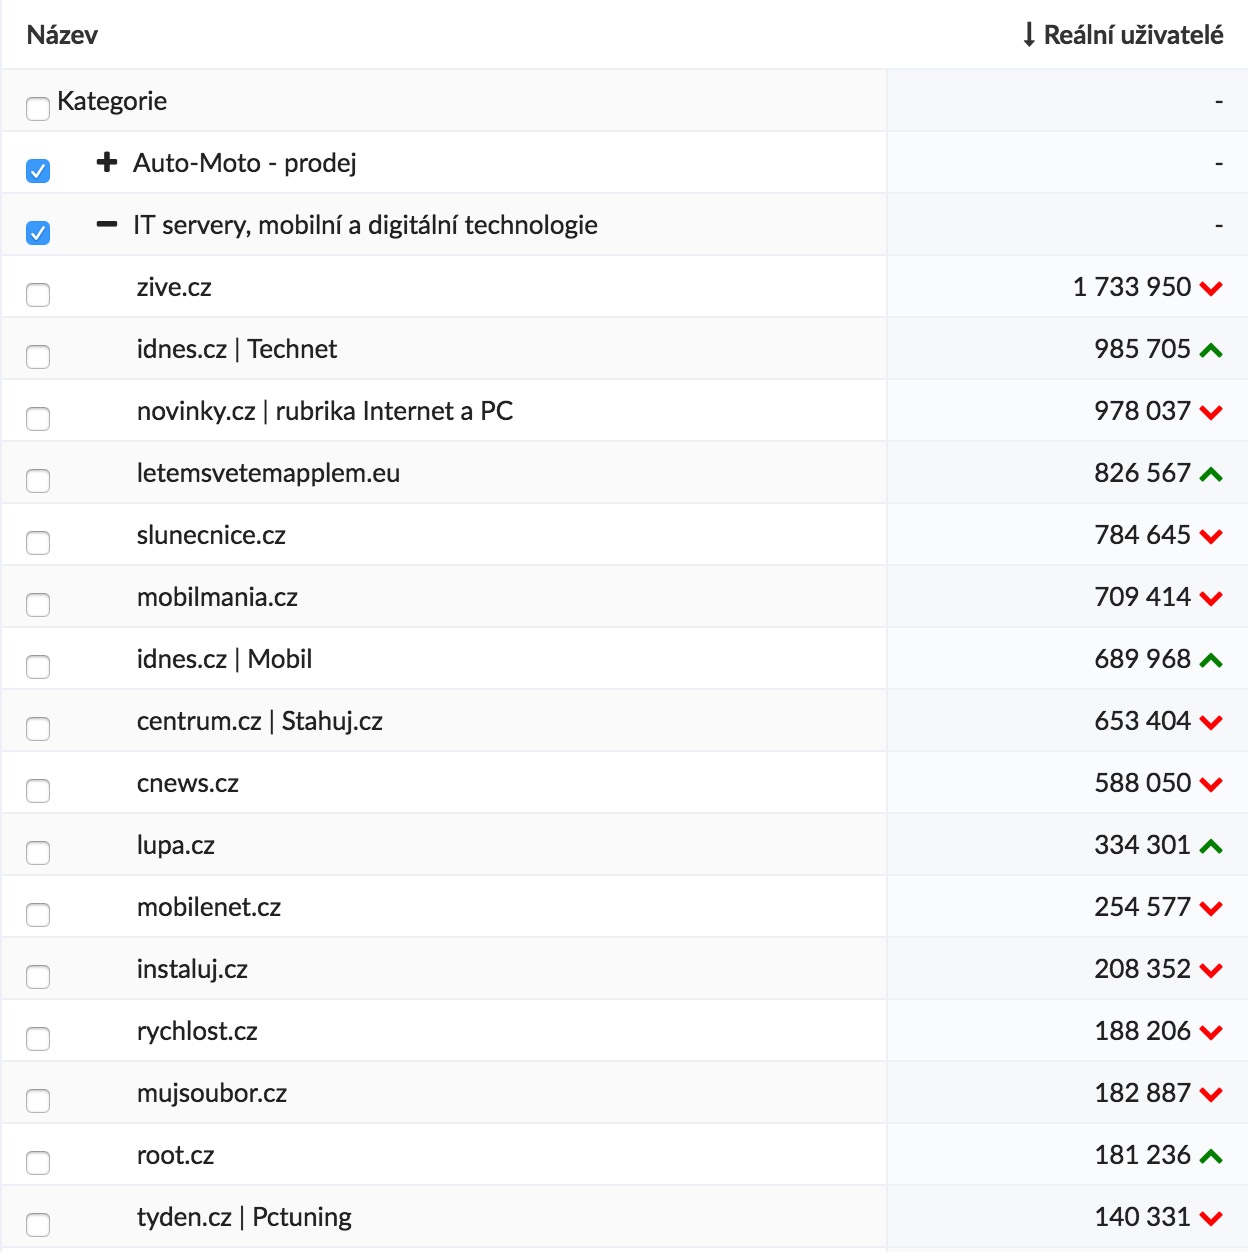Click the red down arrow for cnews.cz

[1211, 785]
